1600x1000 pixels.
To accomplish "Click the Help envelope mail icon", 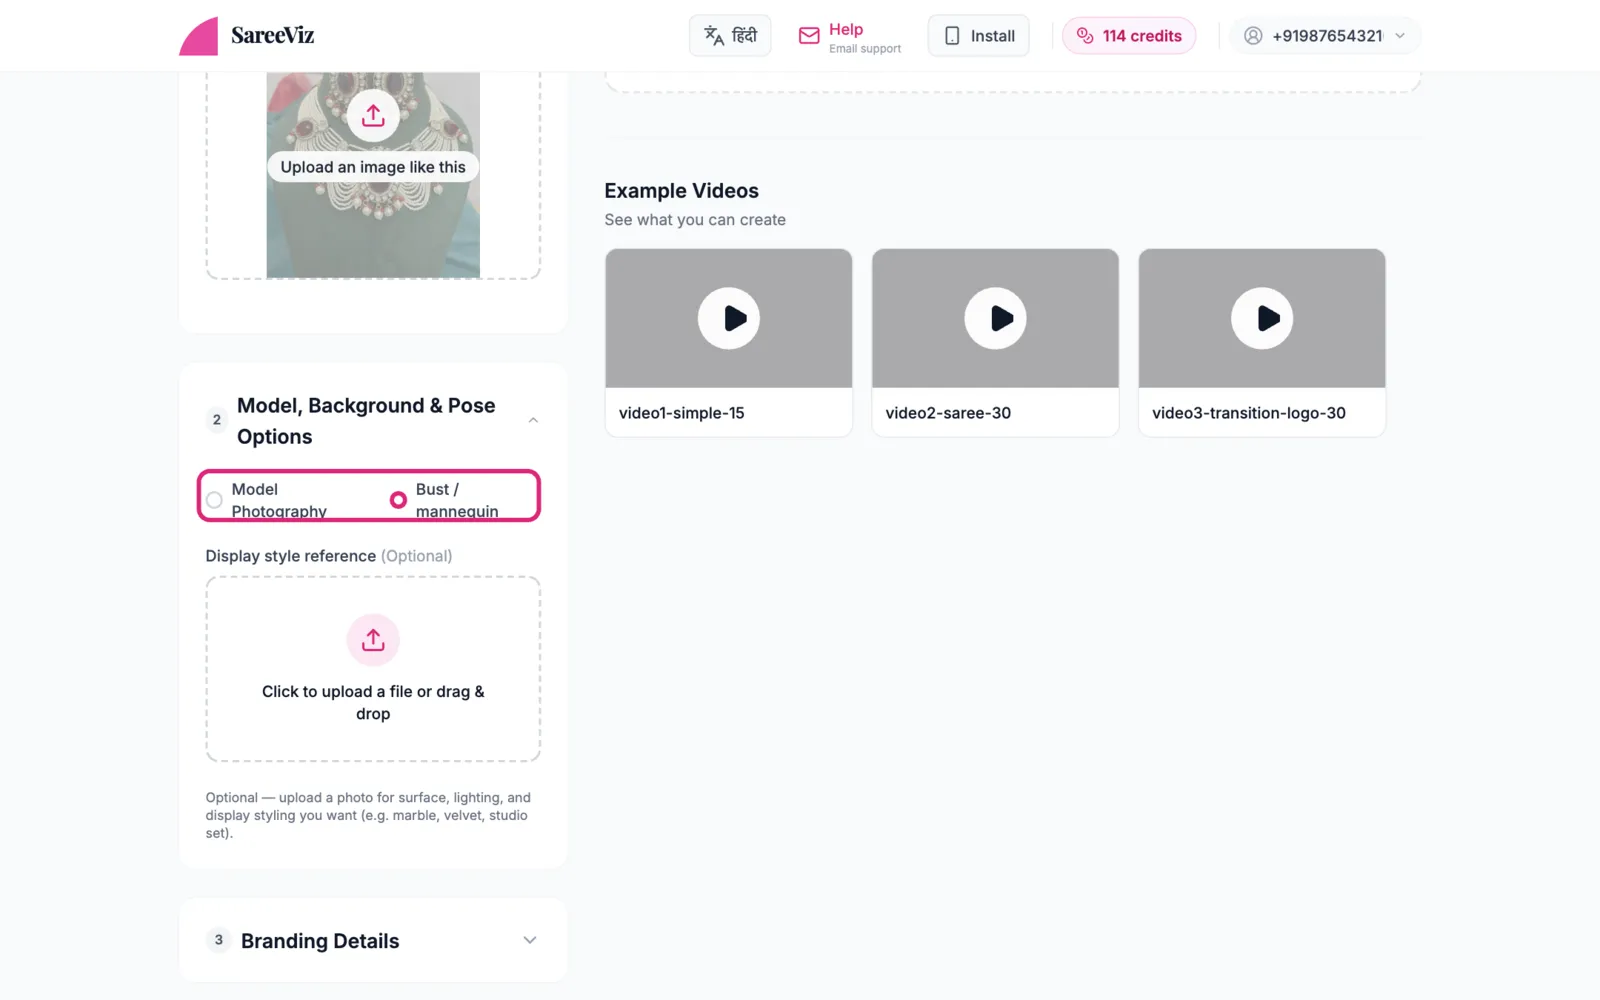I will (809, 36).
